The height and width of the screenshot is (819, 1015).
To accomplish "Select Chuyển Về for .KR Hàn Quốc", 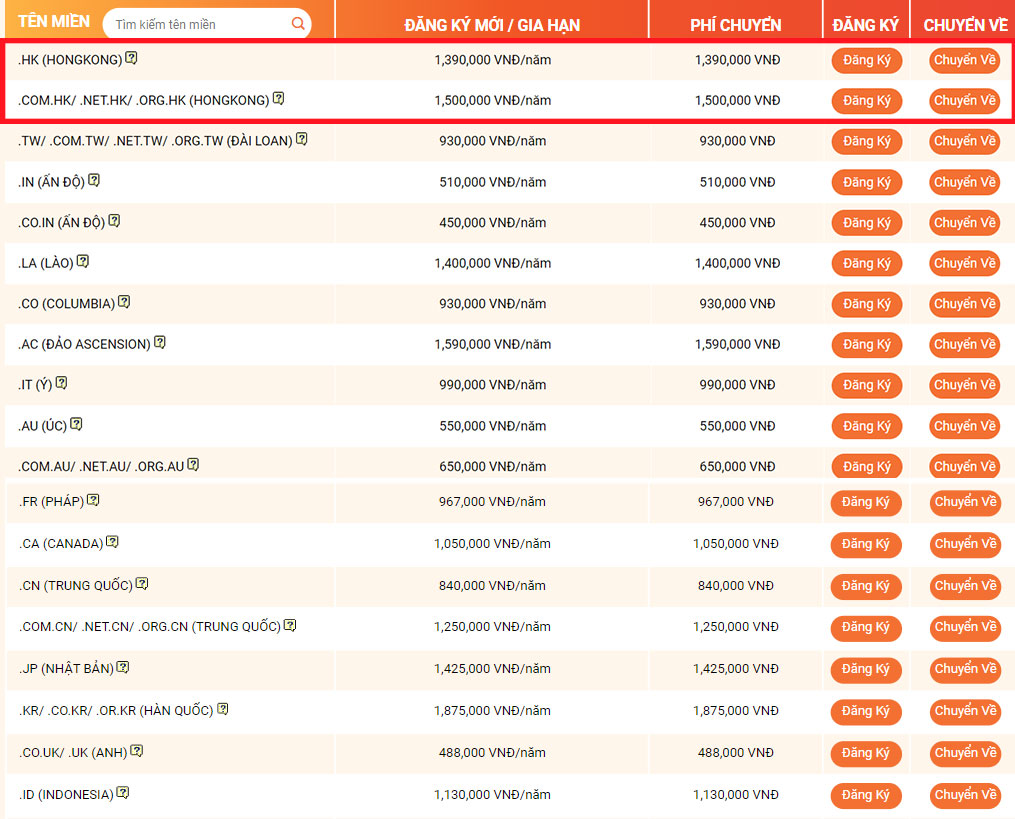I will (x=964, y=711).
